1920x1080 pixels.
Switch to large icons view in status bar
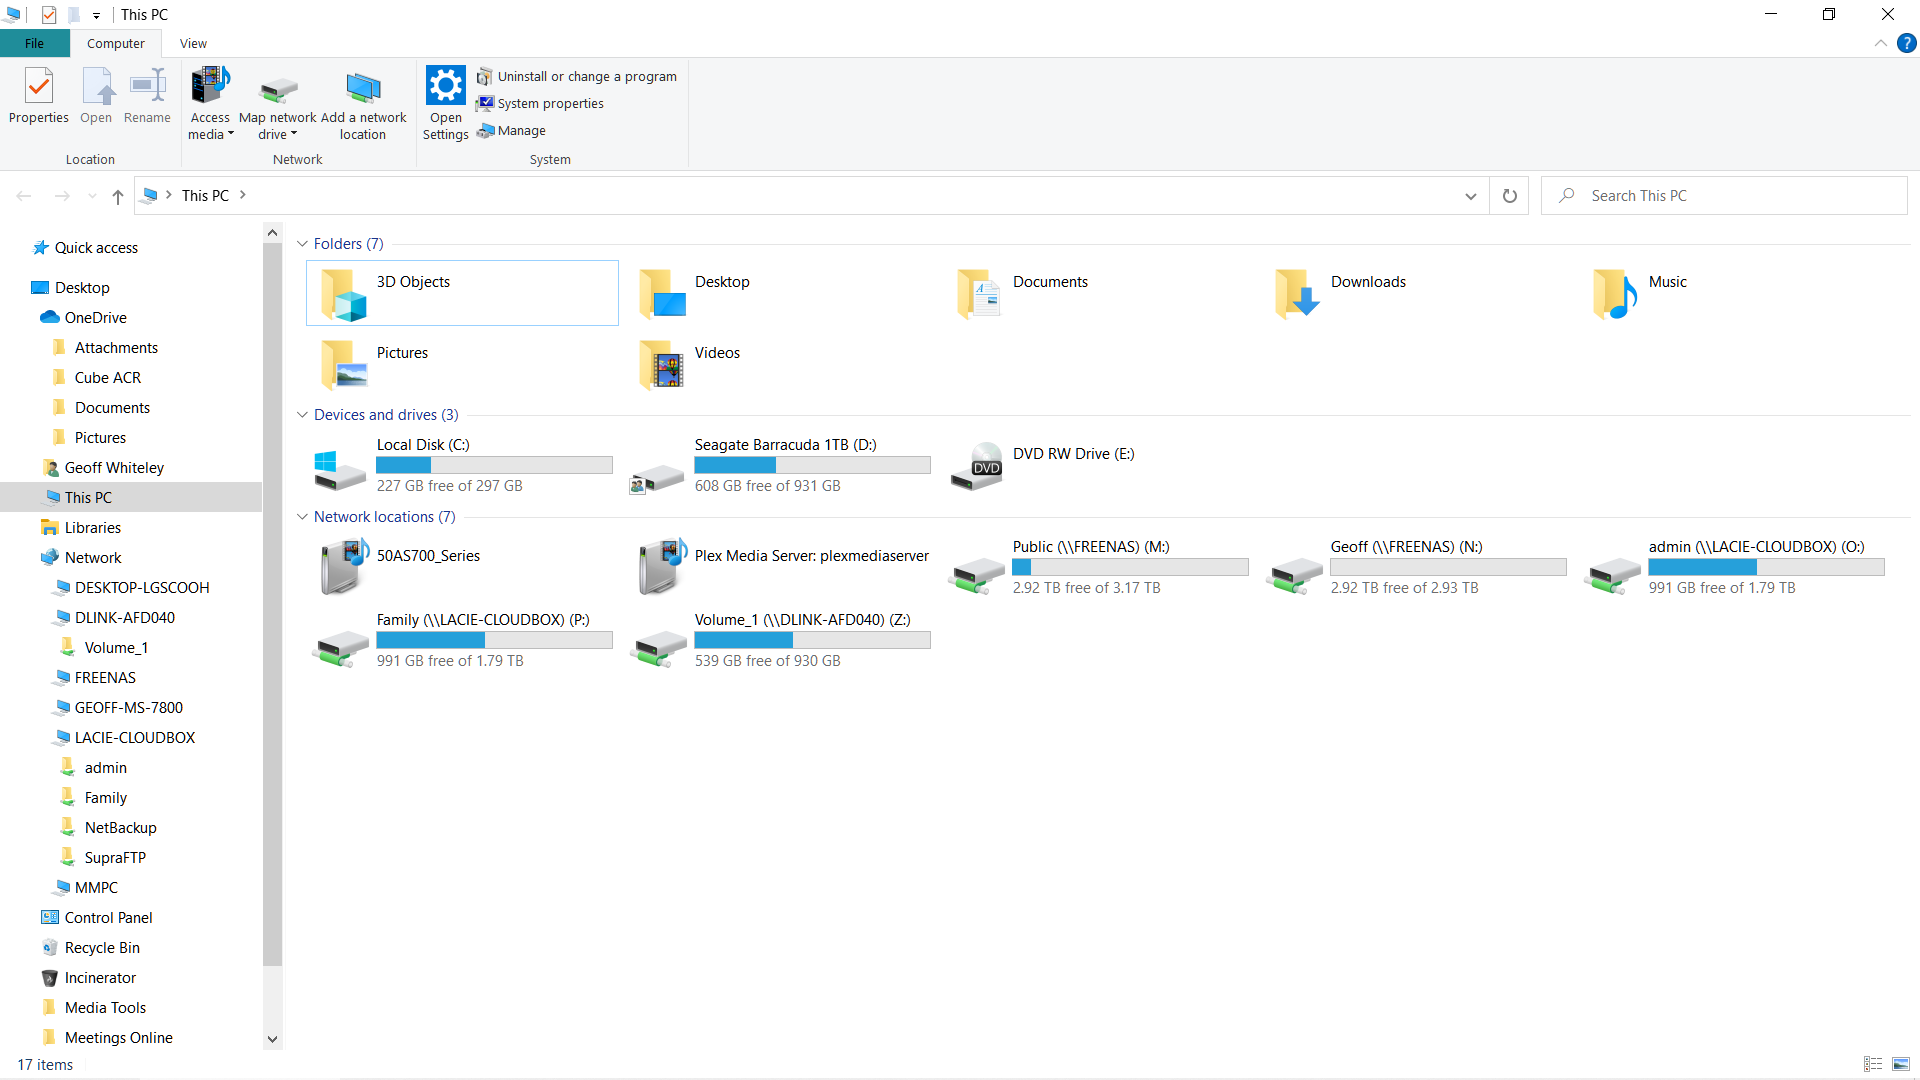(x=1900, y=1064)
